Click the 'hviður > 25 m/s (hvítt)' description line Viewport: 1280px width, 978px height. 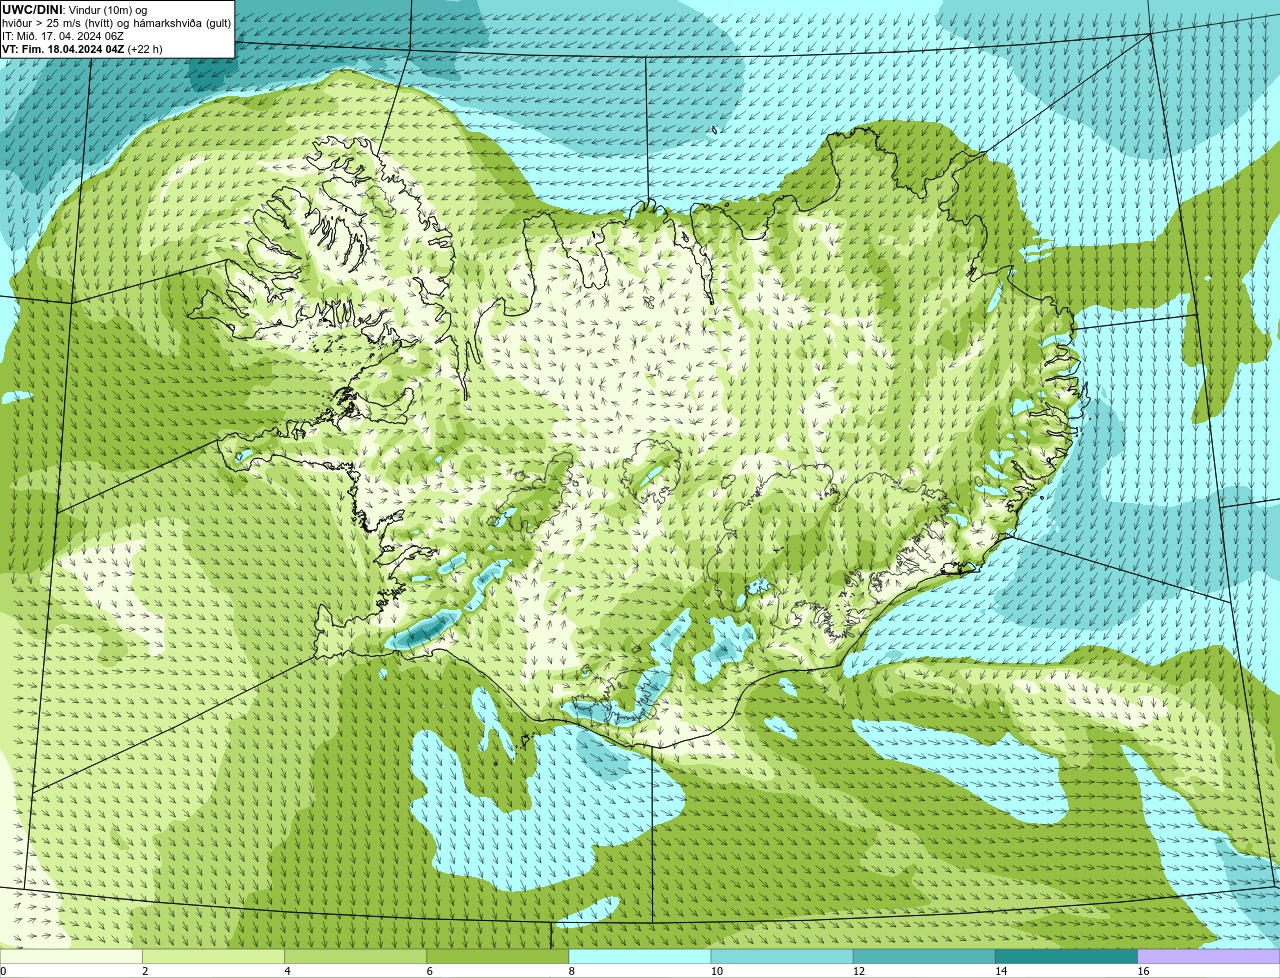[116, 23]
